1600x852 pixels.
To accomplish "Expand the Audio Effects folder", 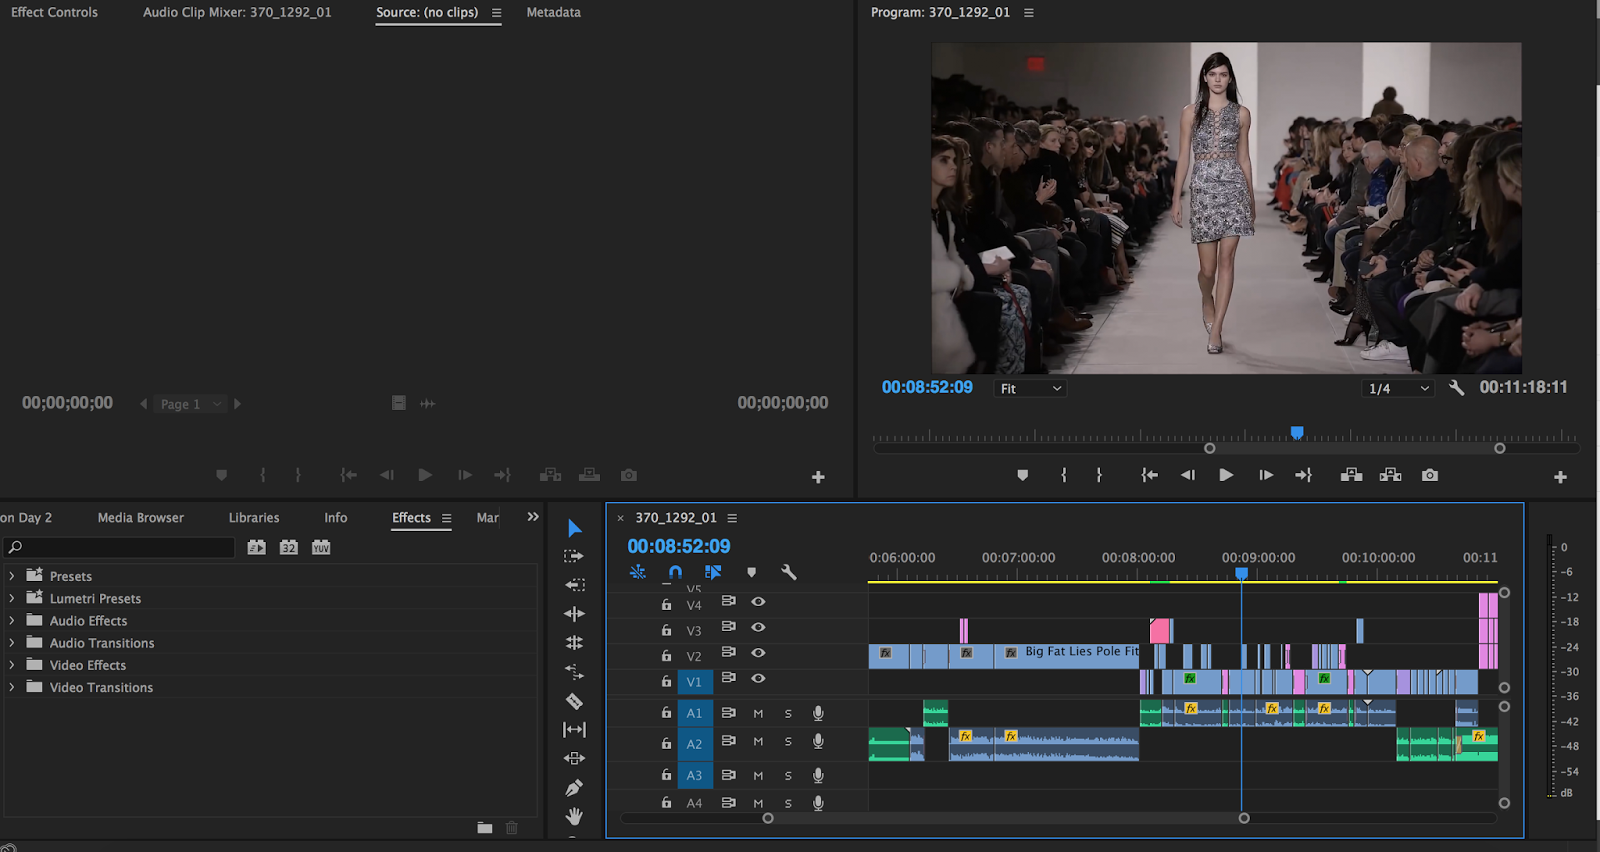I will click(11, 620).
